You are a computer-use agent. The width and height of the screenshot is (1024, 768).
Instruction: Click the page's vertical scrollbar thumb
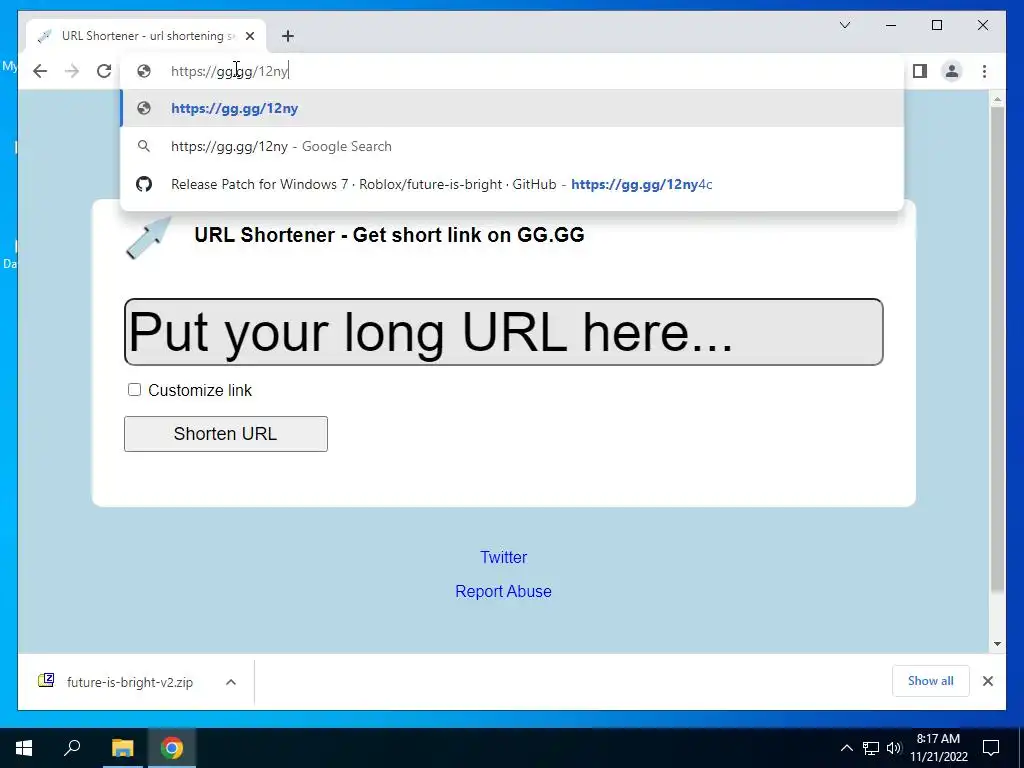pos(997,349)
